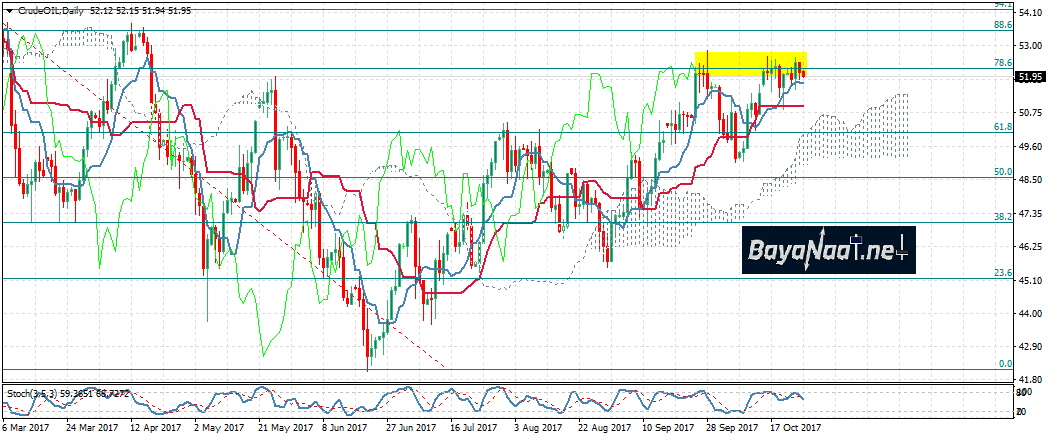
Task: Click the triangle arrow beside CrudeOIL,Daily
Action: coord(9,7)
